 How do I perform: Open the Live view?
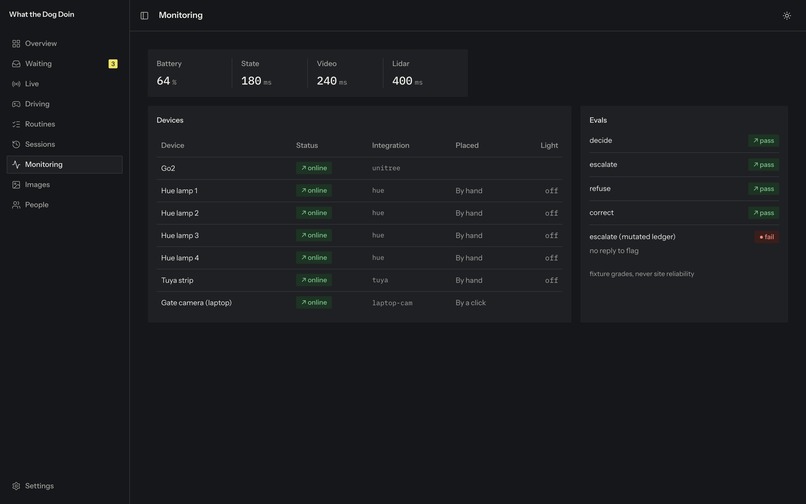click(x=65, y=84)
